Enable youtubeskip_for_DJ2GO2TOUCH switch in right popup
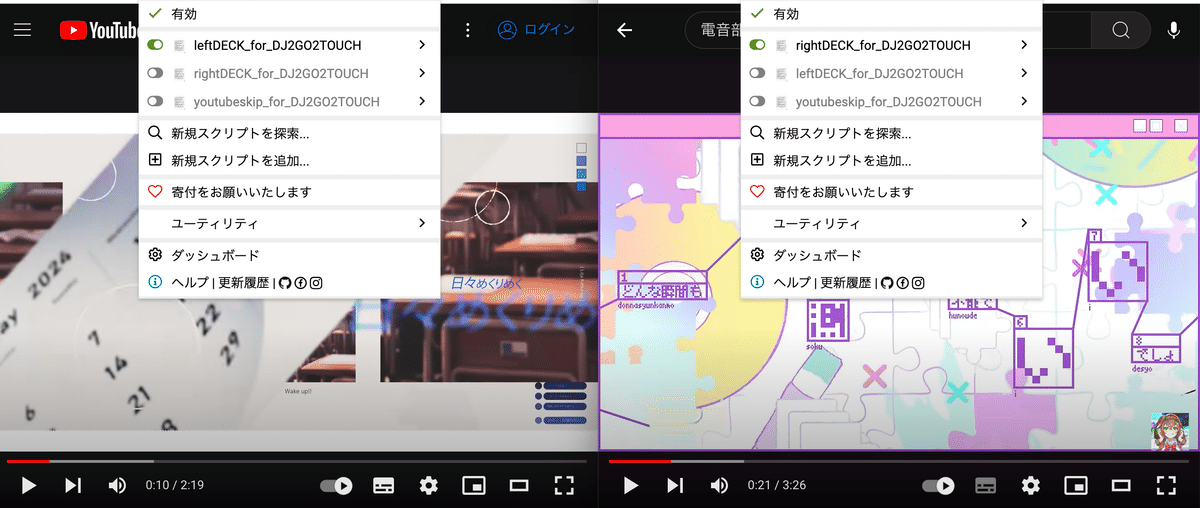 (757, 101)
